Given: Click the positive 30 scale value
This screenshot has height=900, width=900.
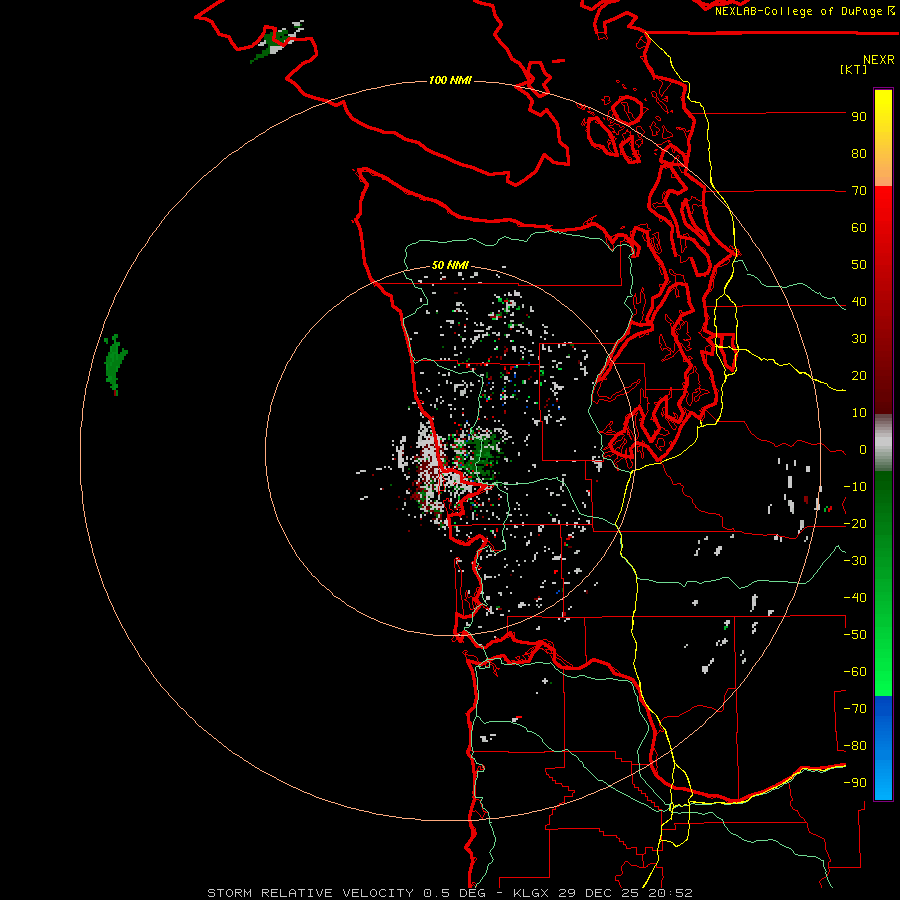Looking at the screenshot, I should point(859,339).
